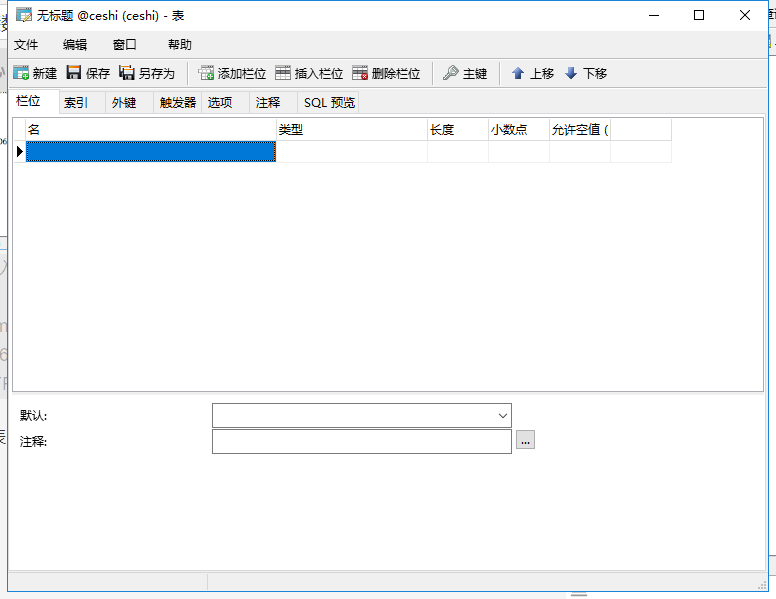Click the 注释 text input field
Screen dimensions: 776x599
click(x=362, y=442)
